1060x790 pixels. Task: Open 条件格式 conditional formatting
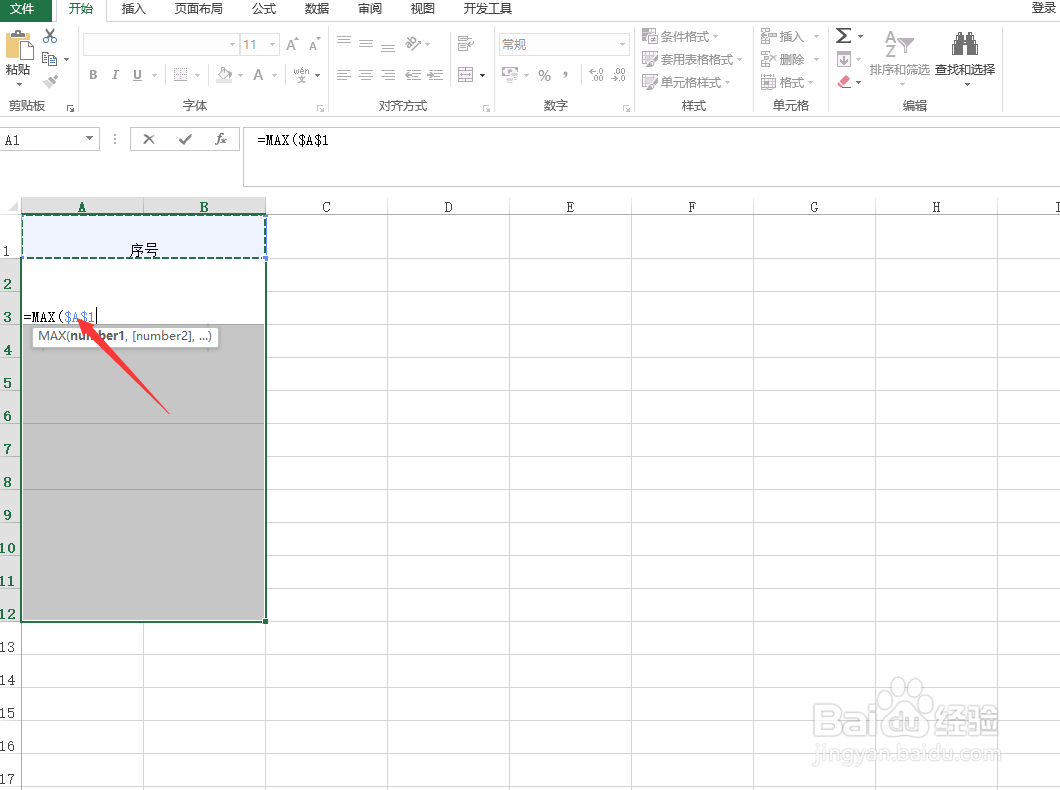(x=680, y=36)
